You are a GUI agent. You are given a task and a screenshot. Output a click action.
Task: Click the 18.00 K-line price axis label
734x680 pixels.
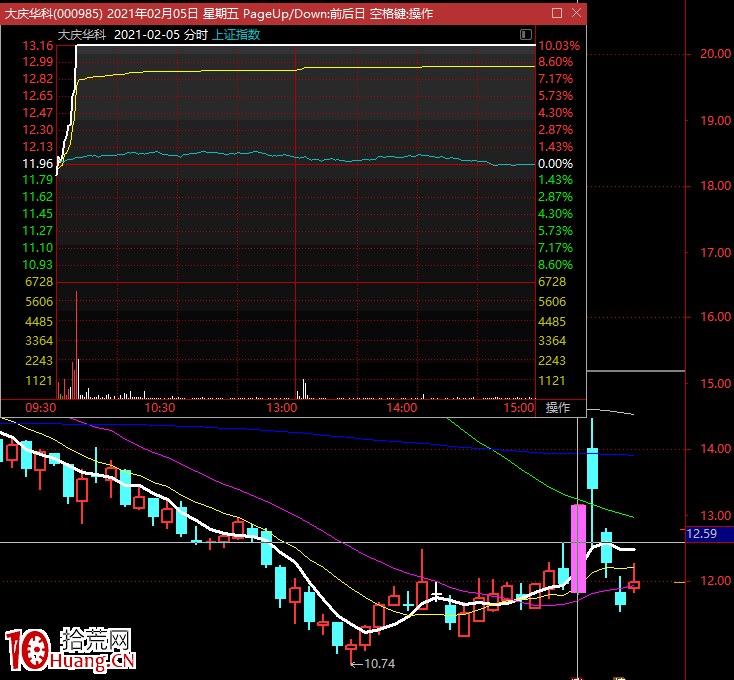[715, 186]
